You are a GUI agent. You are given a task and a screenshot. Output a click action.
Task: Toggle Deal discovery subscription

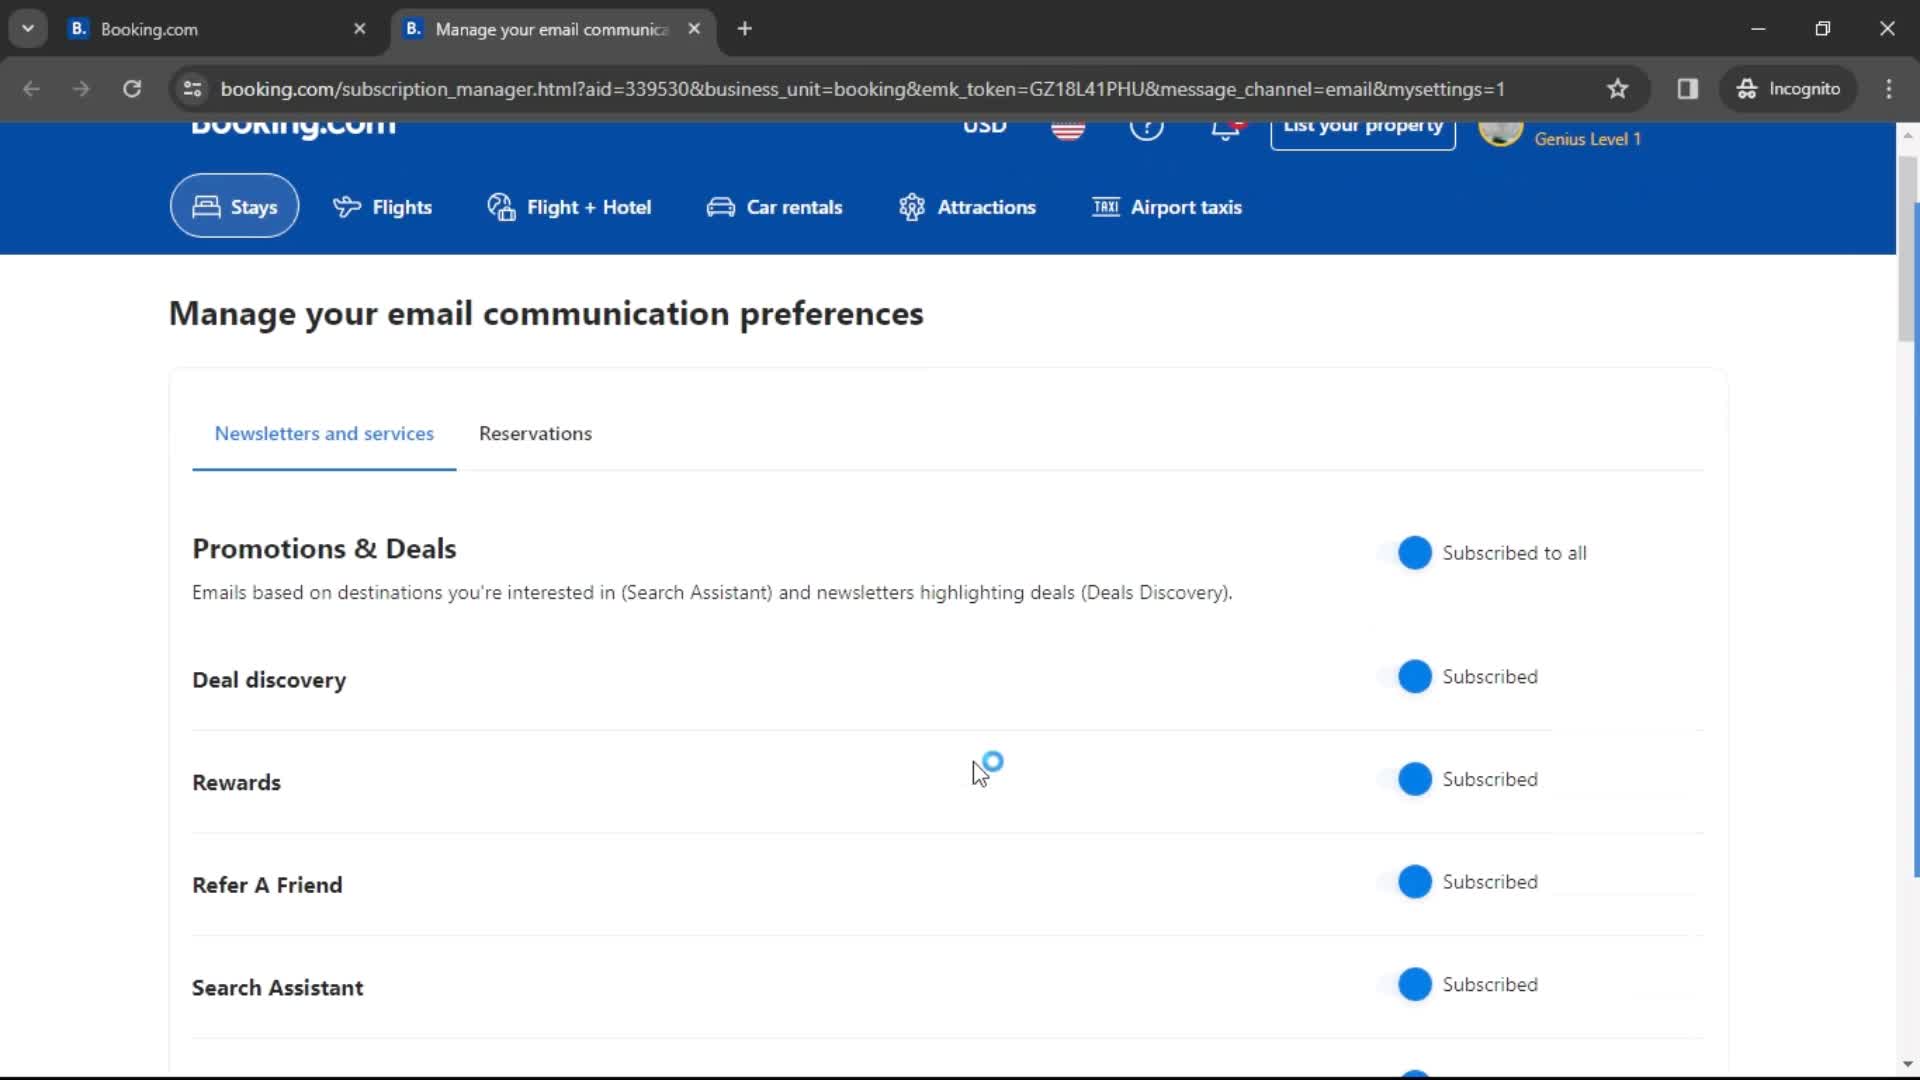pyautogui.click(x=1406, y=677)
